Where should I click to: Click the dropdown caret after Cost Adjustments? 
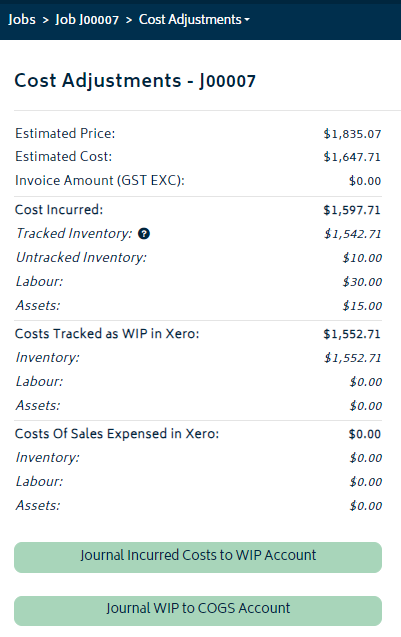pos(247,20)
